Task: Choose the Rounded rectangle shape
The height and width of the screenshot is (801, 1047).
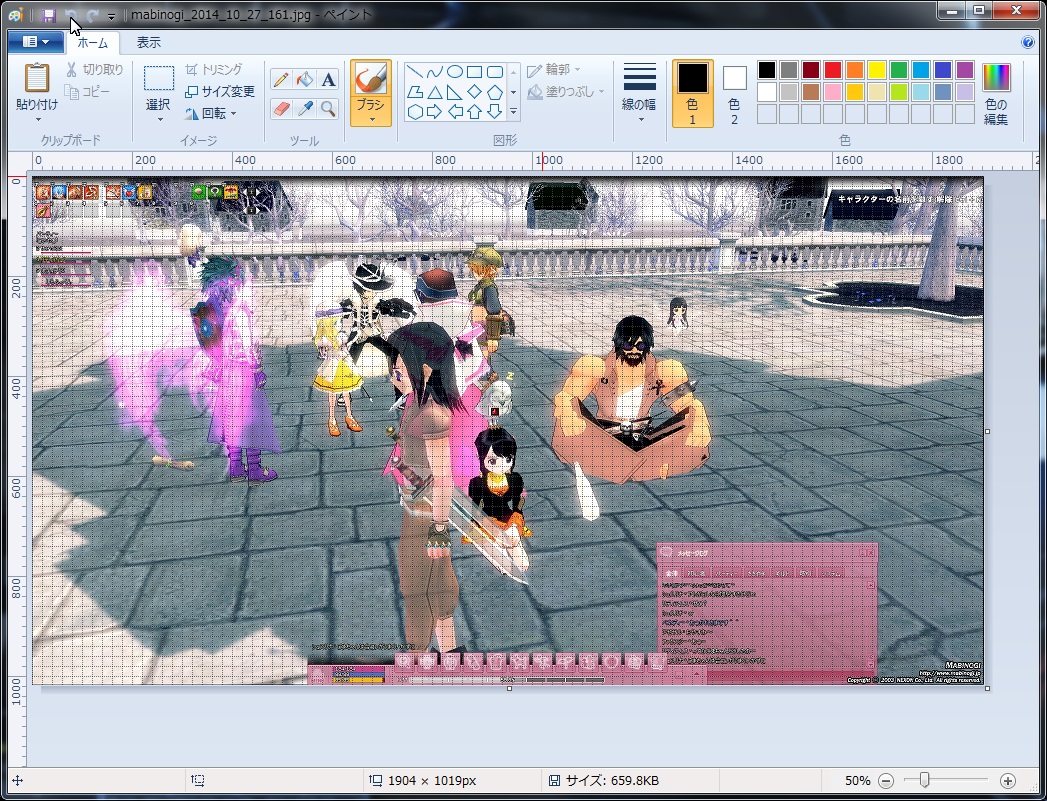Action: pos(495,72)
